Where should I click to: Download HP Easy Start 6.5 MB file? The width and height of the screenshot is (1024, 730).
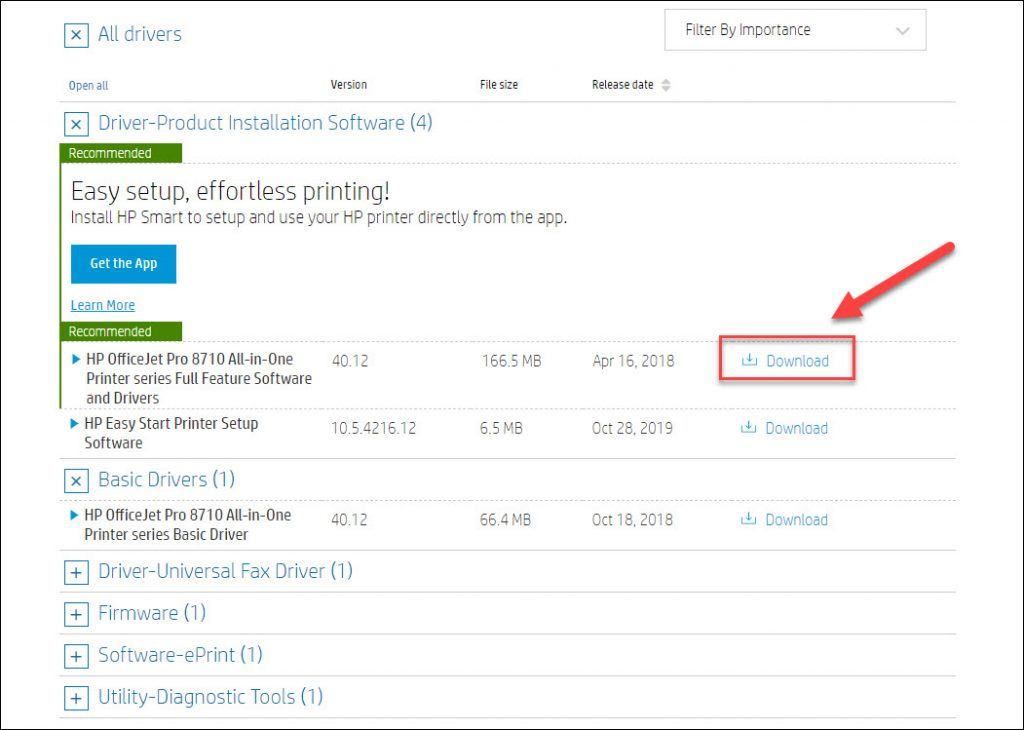(x=784, y=428)
